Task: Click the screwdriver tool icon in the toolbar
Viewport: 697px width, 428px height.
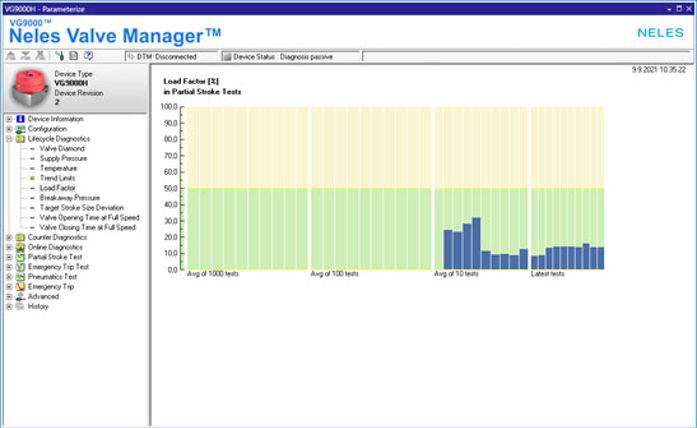Action: [x=60, y=56]
